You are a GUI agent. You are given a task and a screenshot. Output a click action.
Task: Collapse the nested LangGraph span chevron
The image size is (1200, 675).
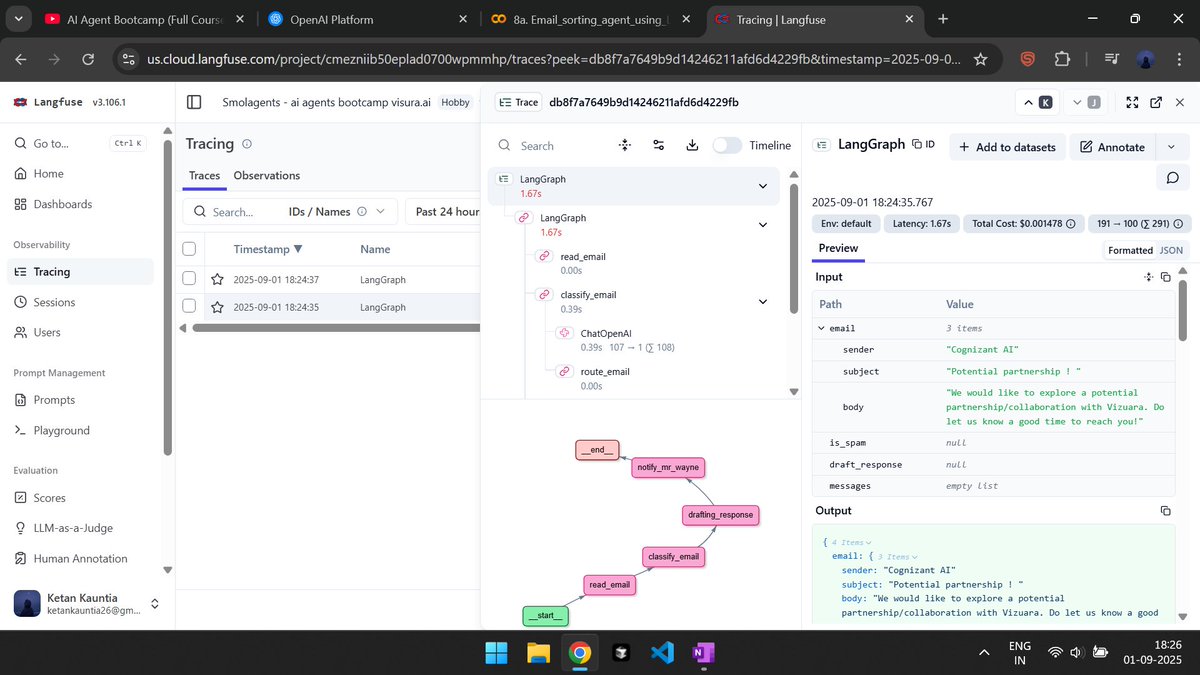pyautogui.click(x=763, y=224)
